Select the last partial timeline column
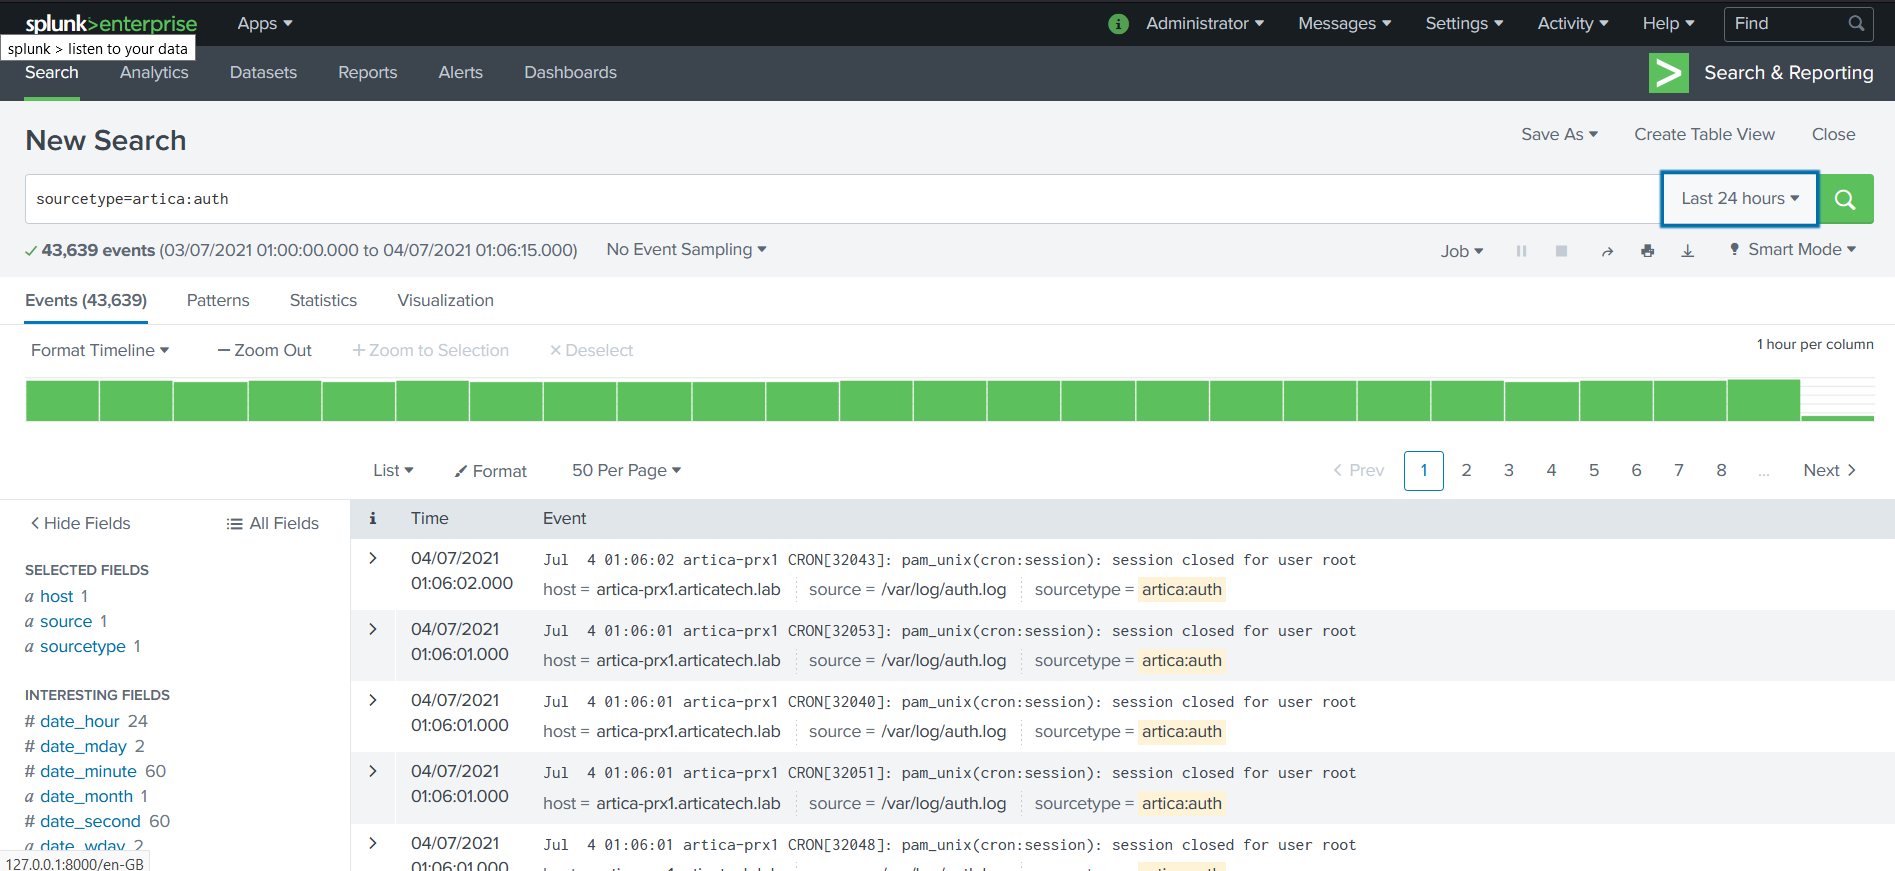Viewport: 1895px width, 871px height. coord(1837,418)
